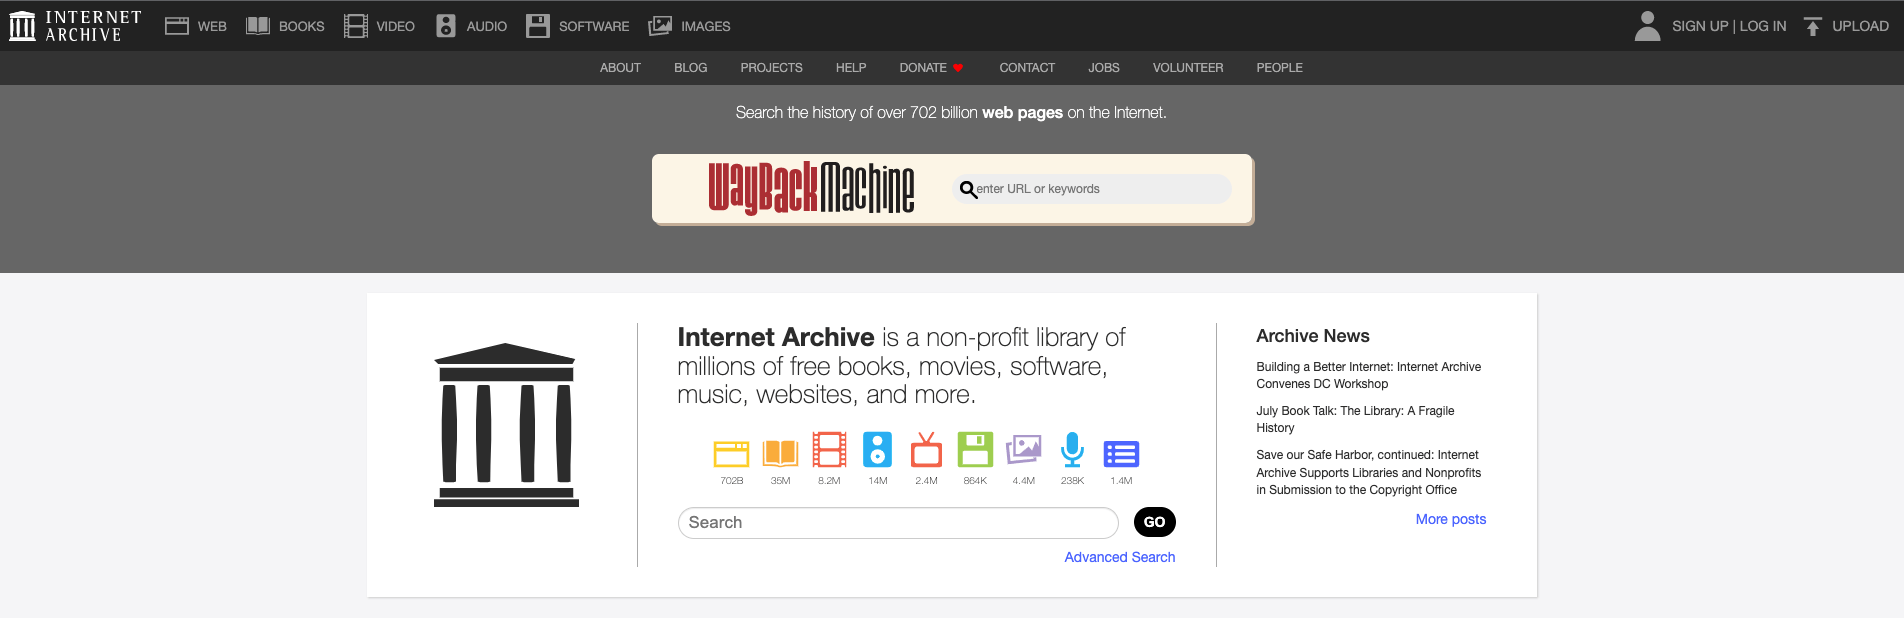The image size is (1904, 618).
Task: Click the large Internet Archive building logo
Action: [x=506, y=425]
